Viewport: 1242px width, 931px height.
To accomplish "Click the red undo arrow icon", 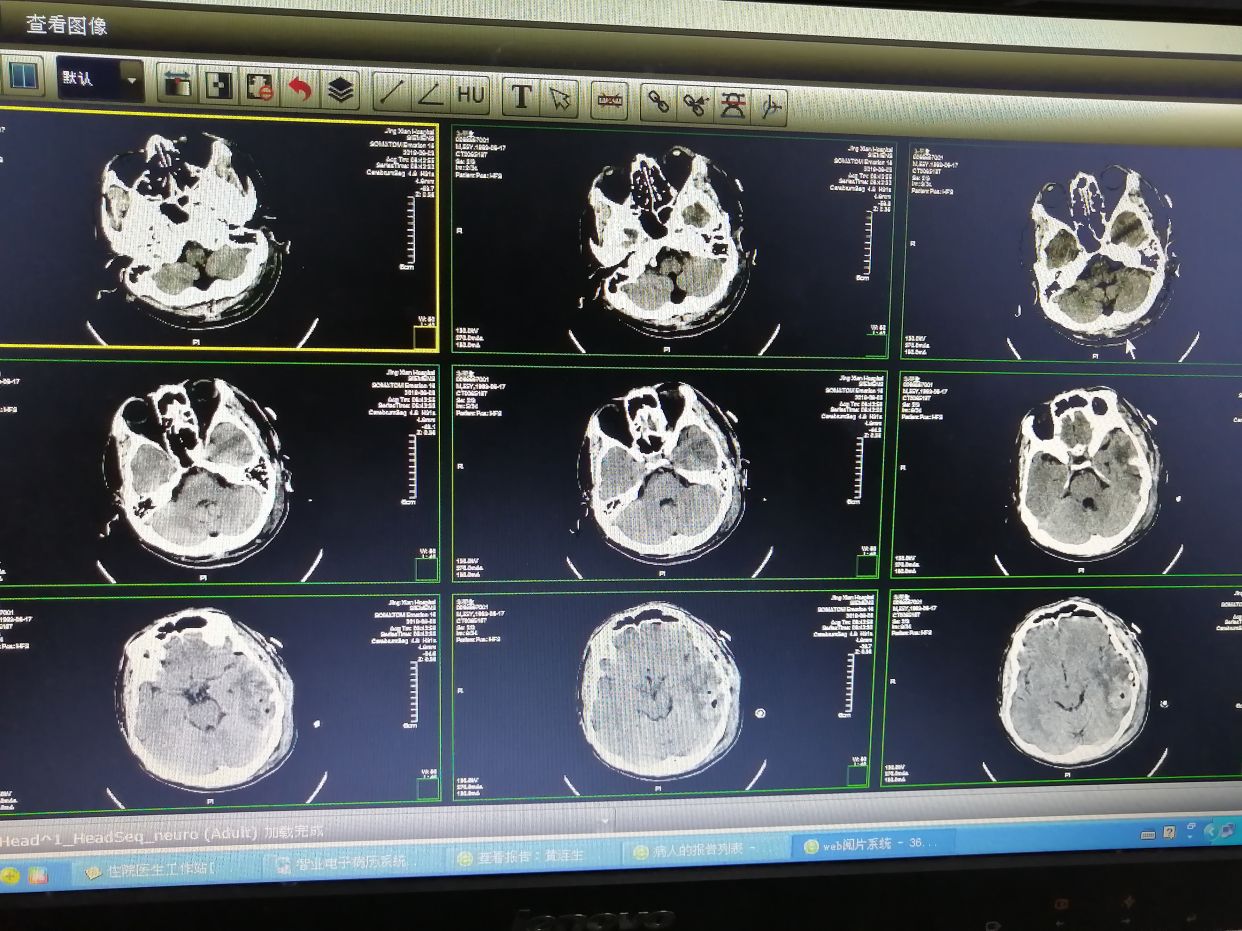I will (299, 89).
